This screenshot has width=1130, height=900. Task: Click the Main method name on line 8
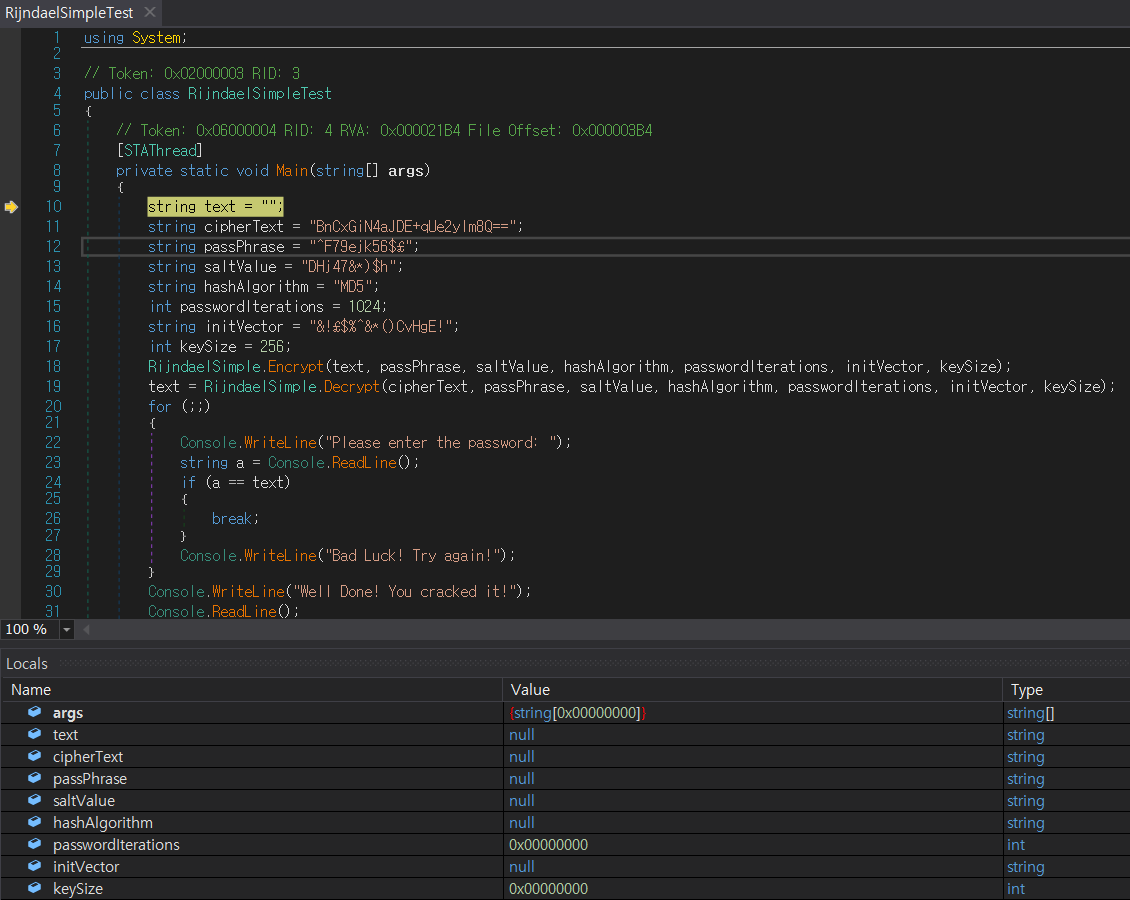(x=292, y=171)
